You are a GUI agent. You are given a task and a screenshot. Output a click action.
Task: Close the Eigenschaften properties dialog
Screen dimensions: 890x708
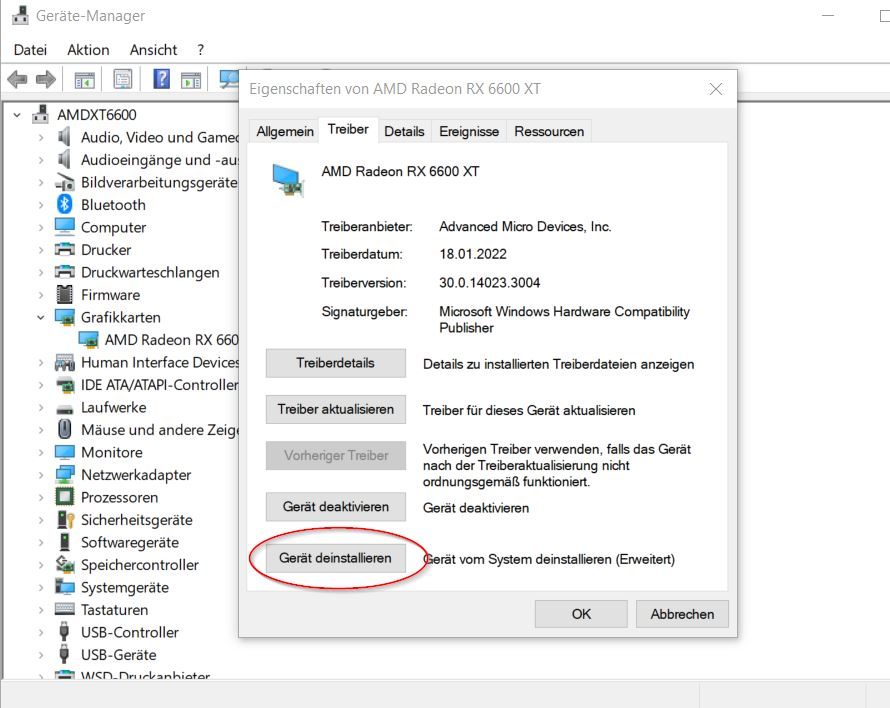tap(716, 89)
